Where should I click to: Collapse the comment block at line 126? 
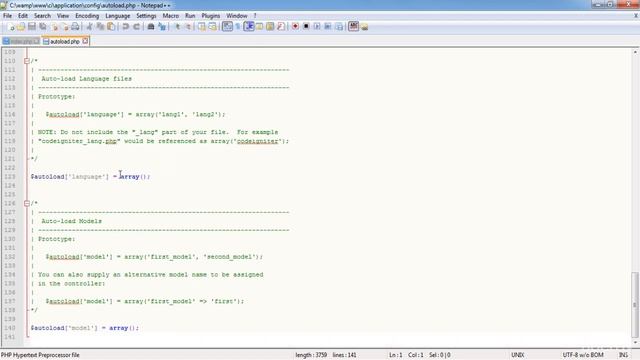(27, 203)
